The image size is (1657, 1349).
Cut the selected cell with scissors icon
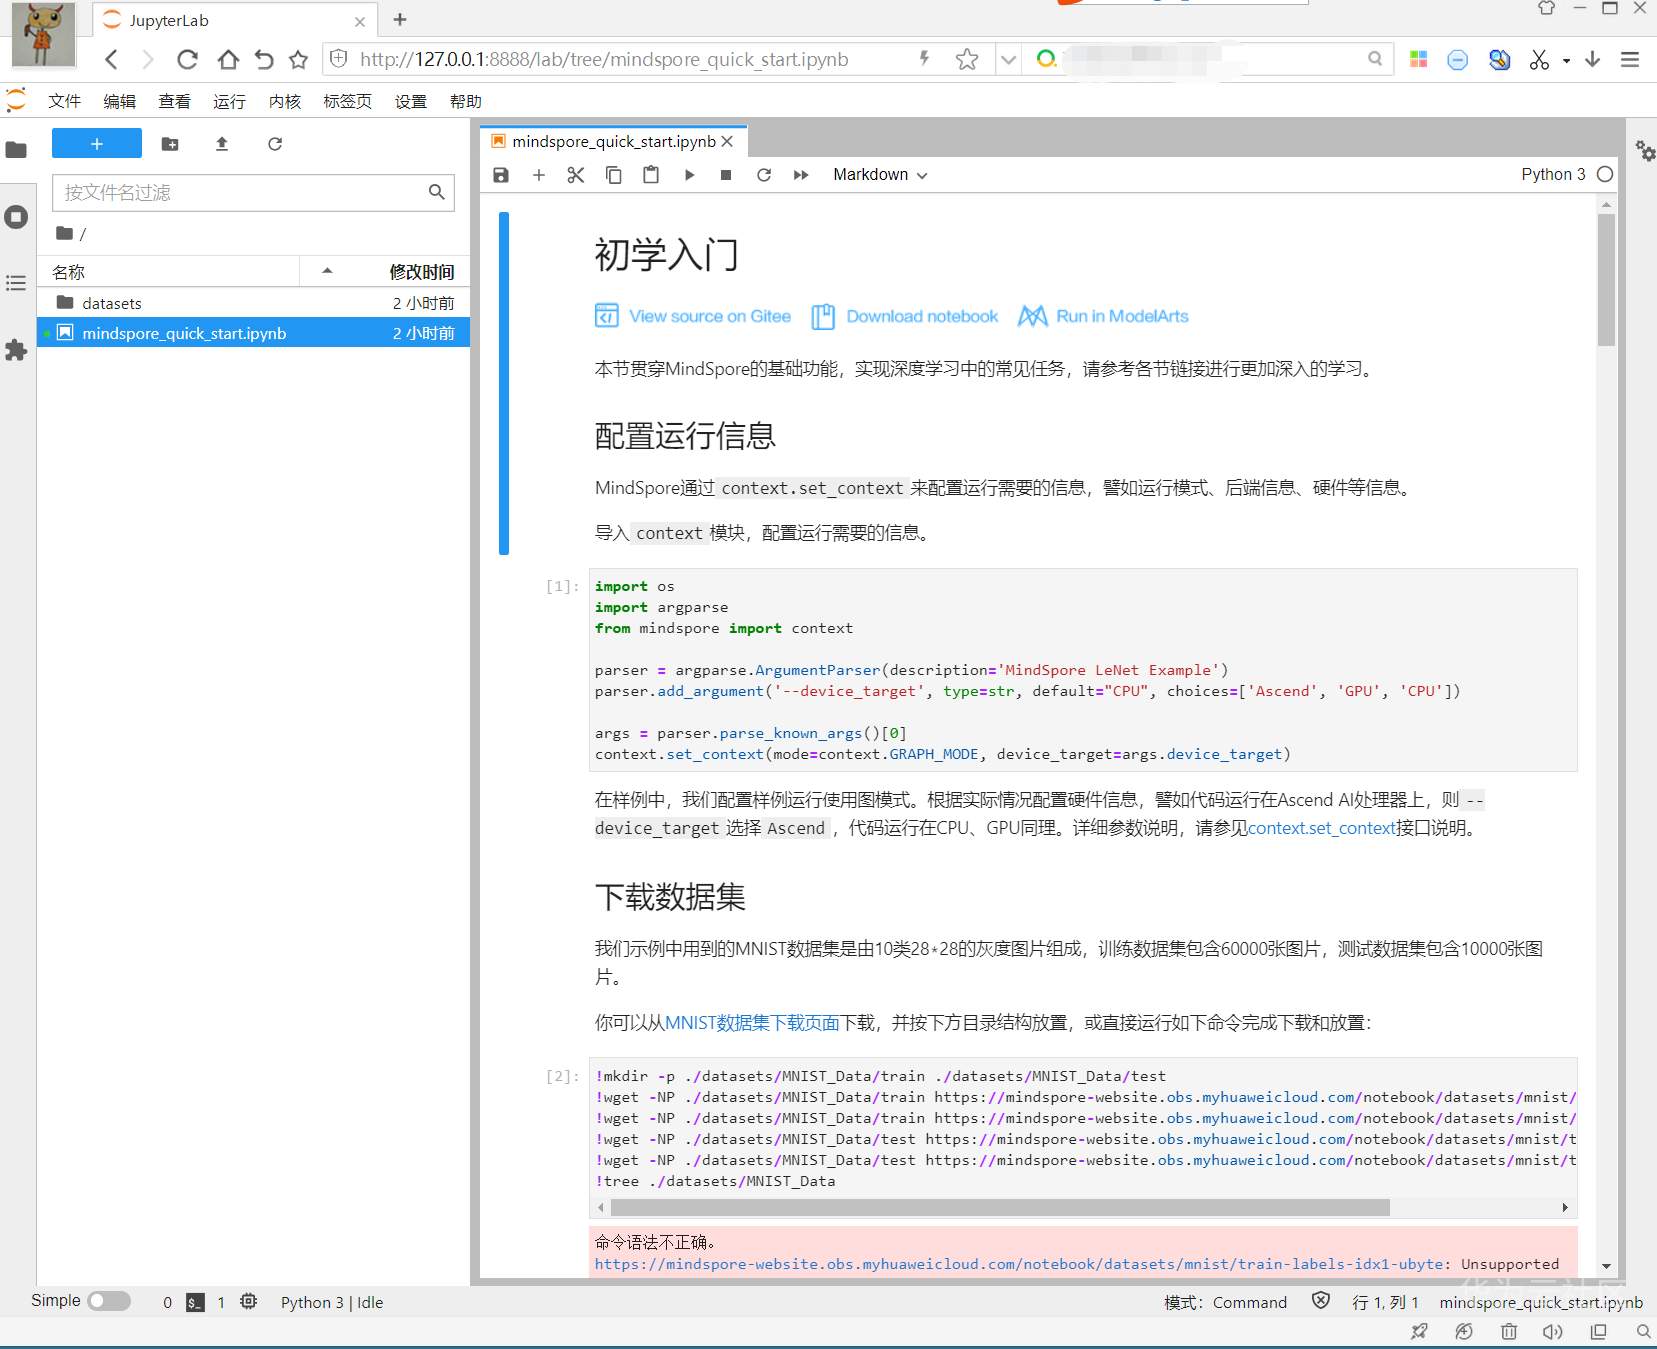pyautogui.click(x=575, y=175)
